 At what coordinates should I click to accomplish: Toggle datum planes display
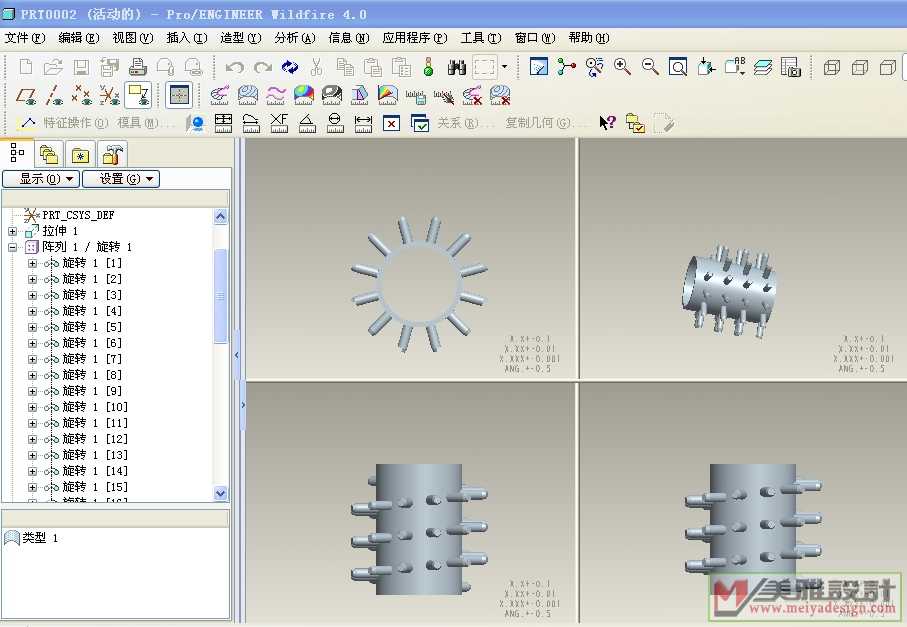pyautogui.click(x=27, y=96)
